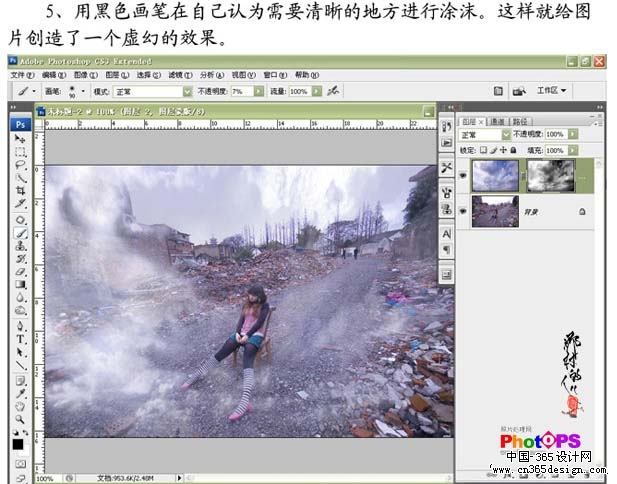This screenshot has width=617, height=484.
Task: Expand layer 填充 fill arrow
Action: click(573, 150)
